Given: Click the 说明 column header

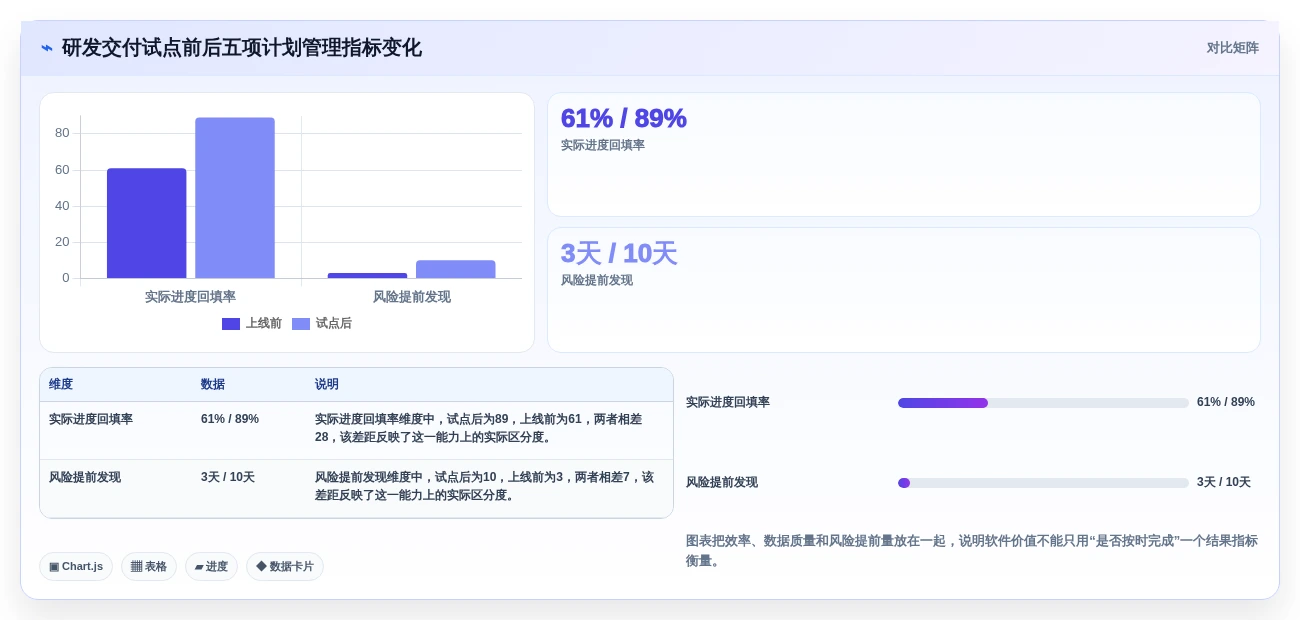Looking at the screenshot, I should click(327, 384).
